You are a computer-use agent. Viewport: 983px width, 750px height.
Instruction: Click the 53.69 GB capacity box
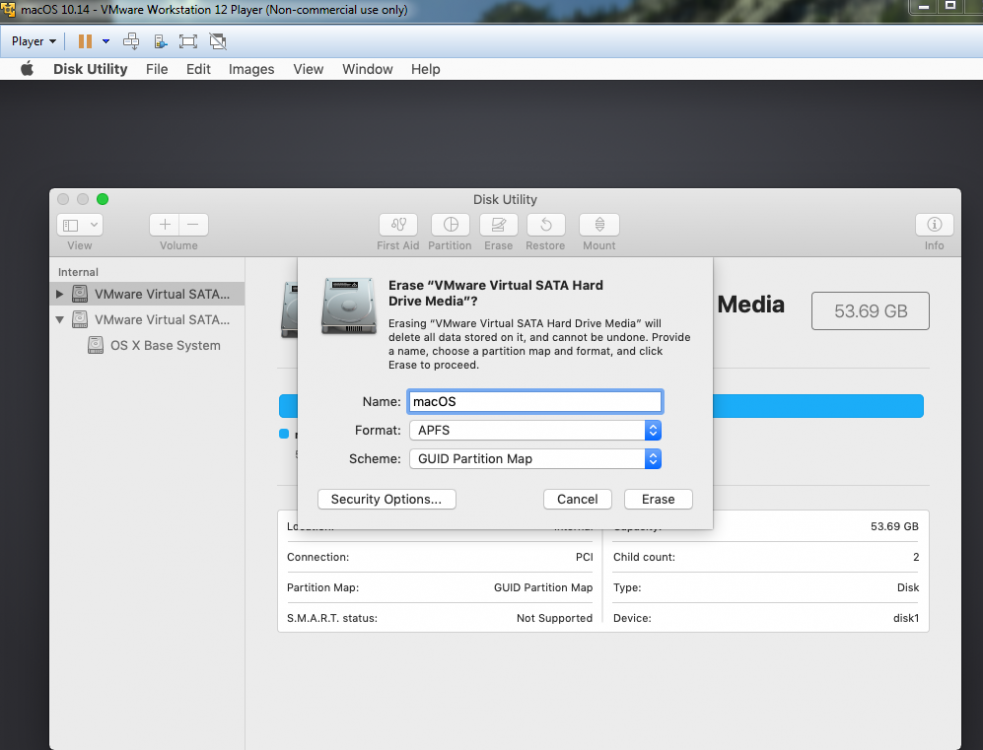point(870,311)
